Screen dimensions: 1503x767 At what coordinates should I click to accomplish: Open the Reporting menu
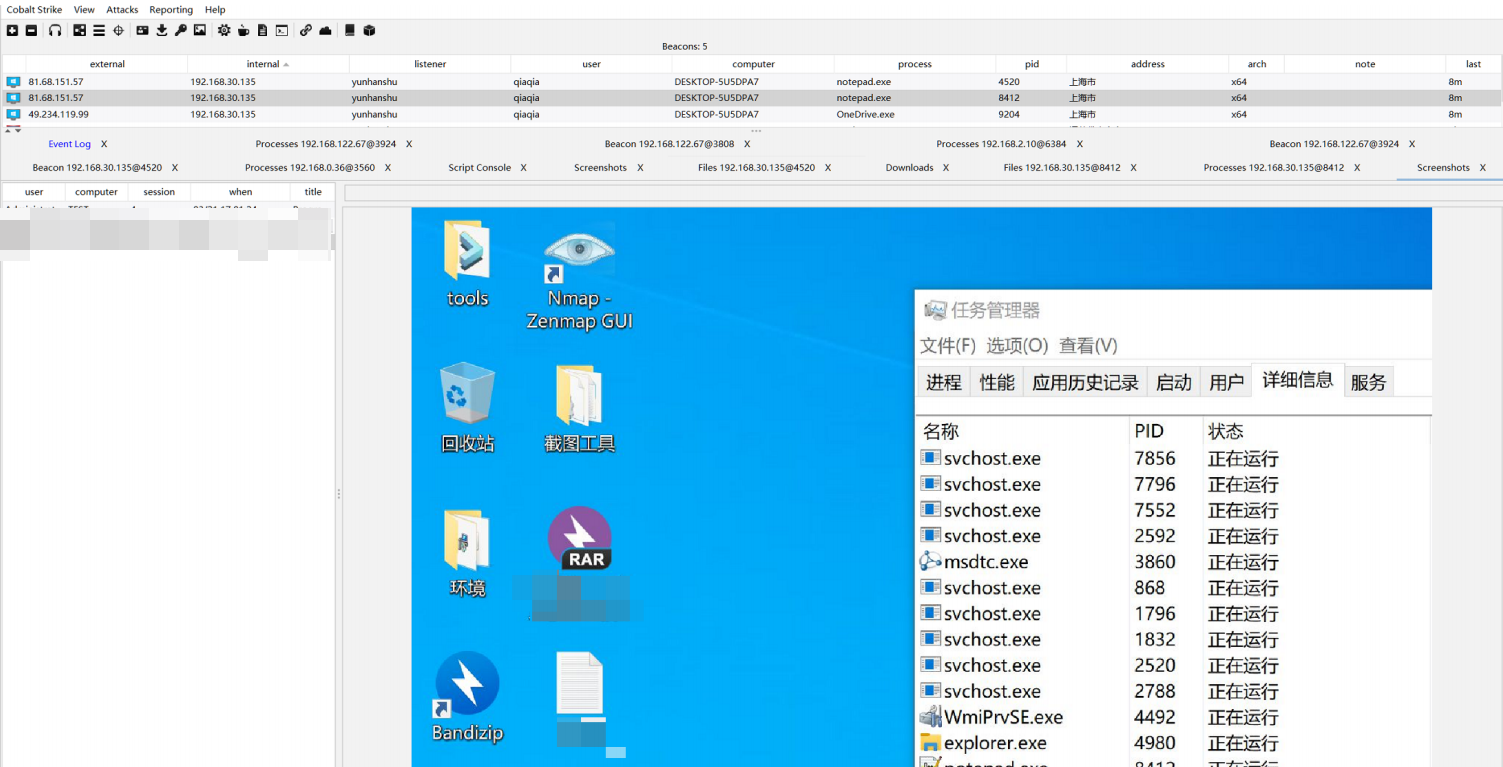tap(171, 10)
